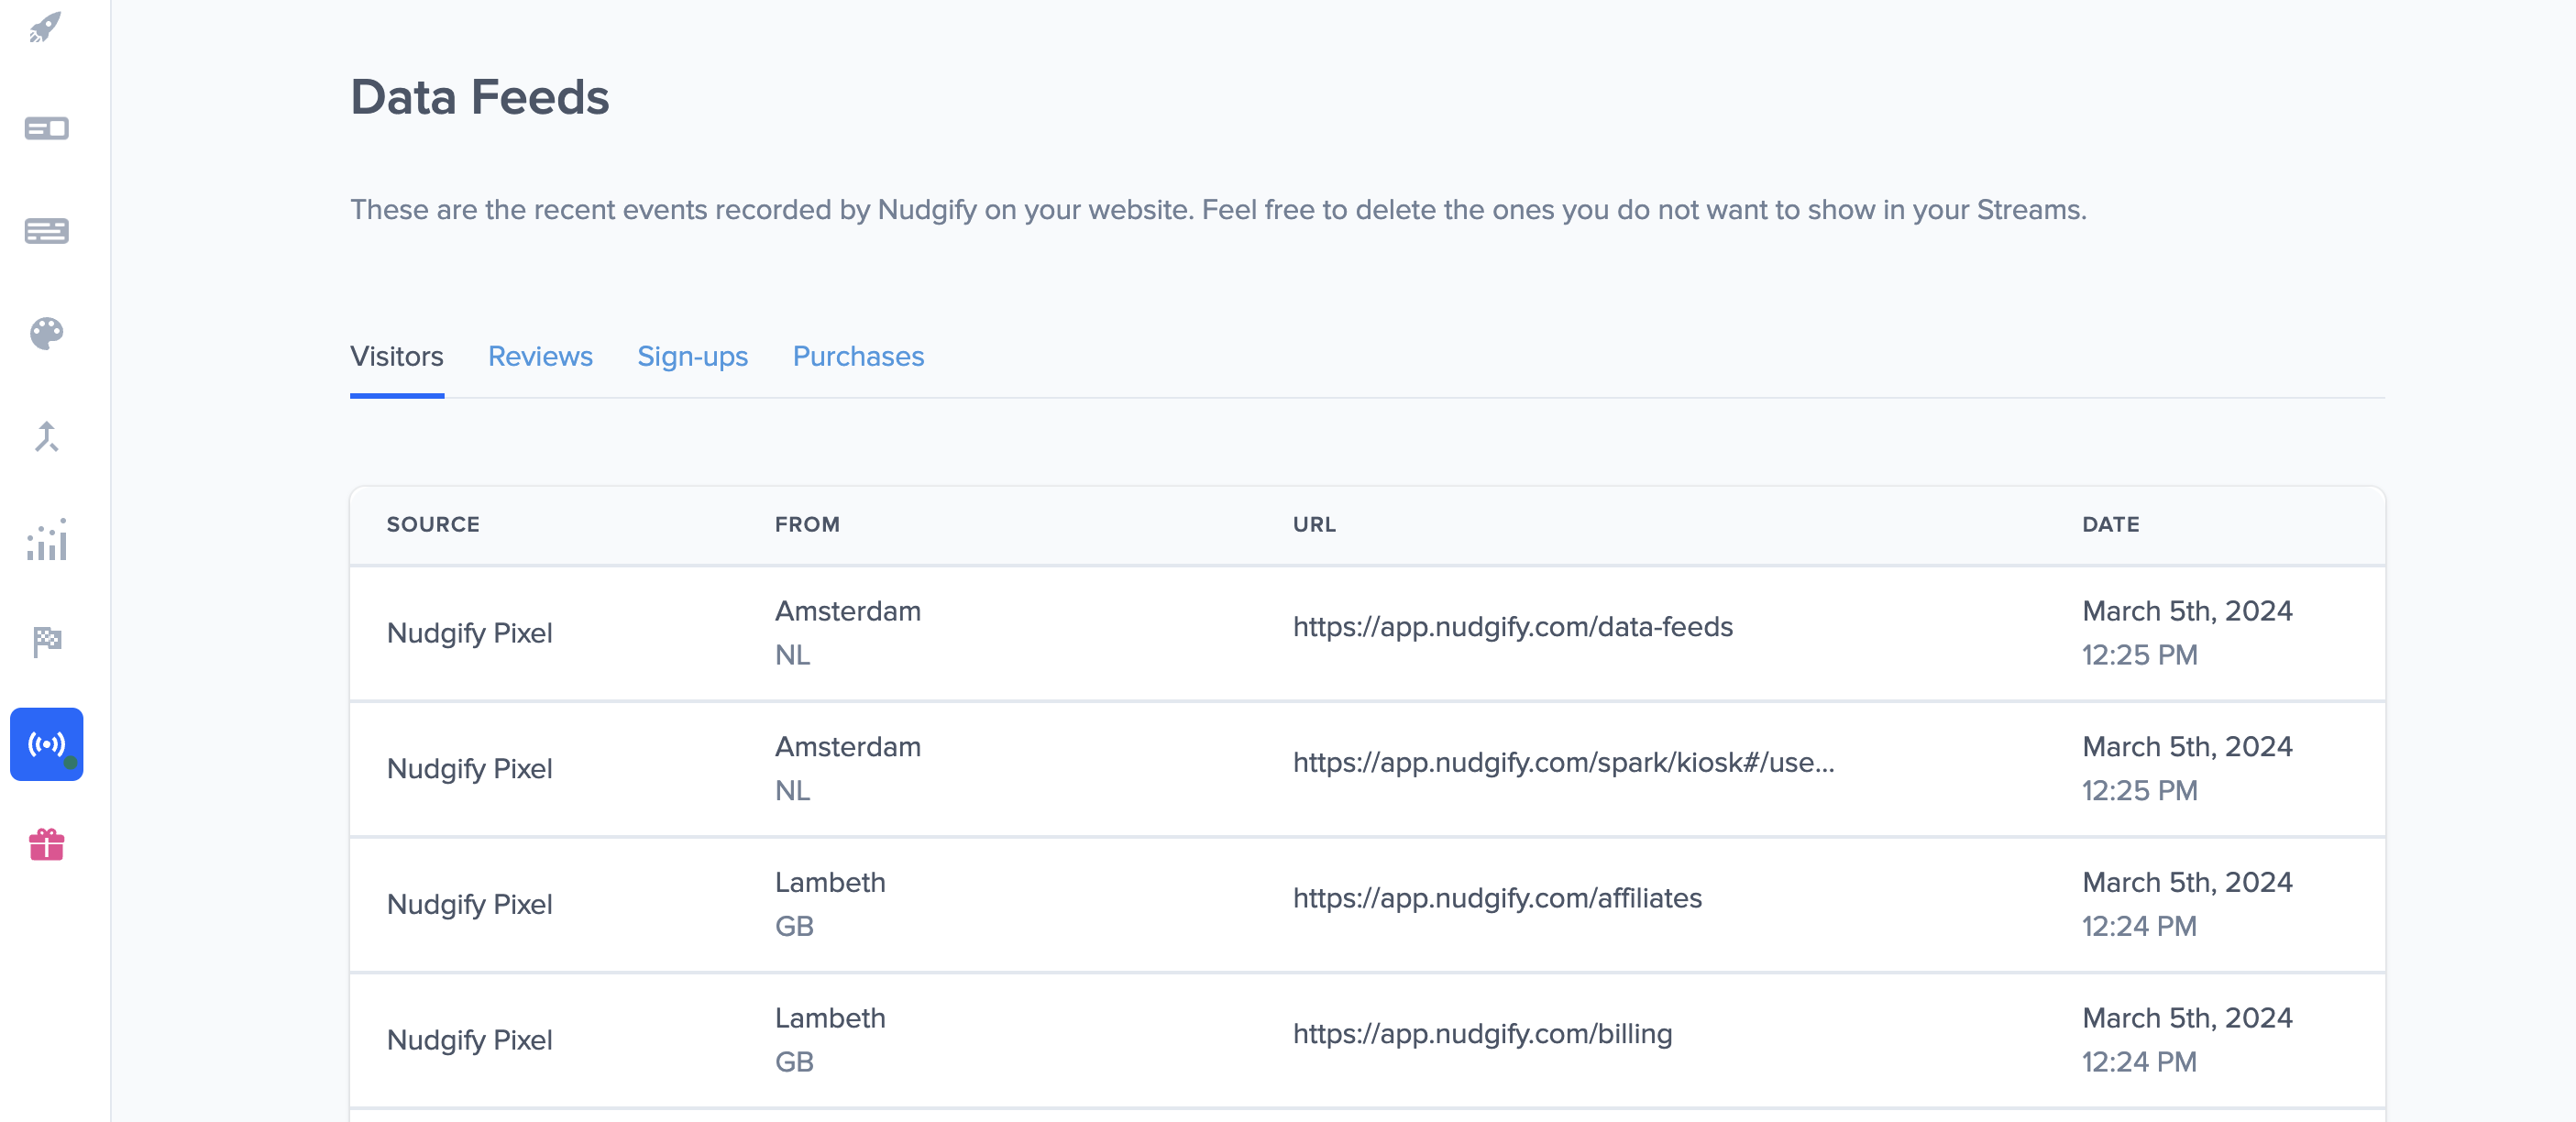Click the merge arrows integrations icon
Viewport: 2576px width, 1122px height.
pos(46,437)
